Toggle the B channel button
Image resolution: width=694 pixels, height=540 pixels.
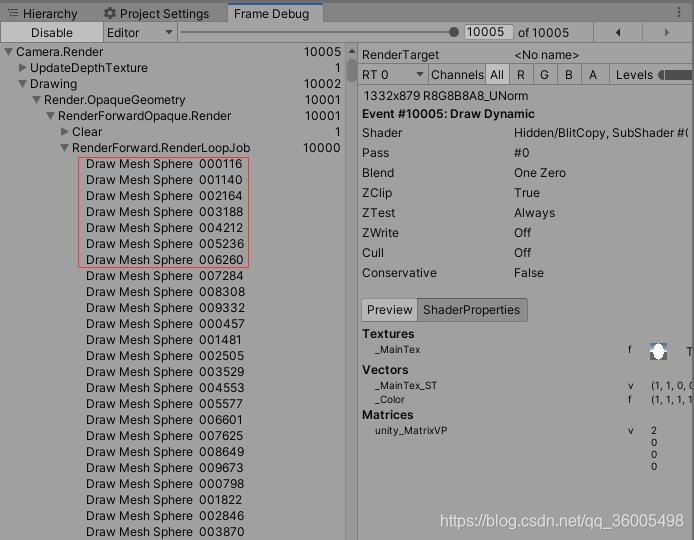pos(569,75)
